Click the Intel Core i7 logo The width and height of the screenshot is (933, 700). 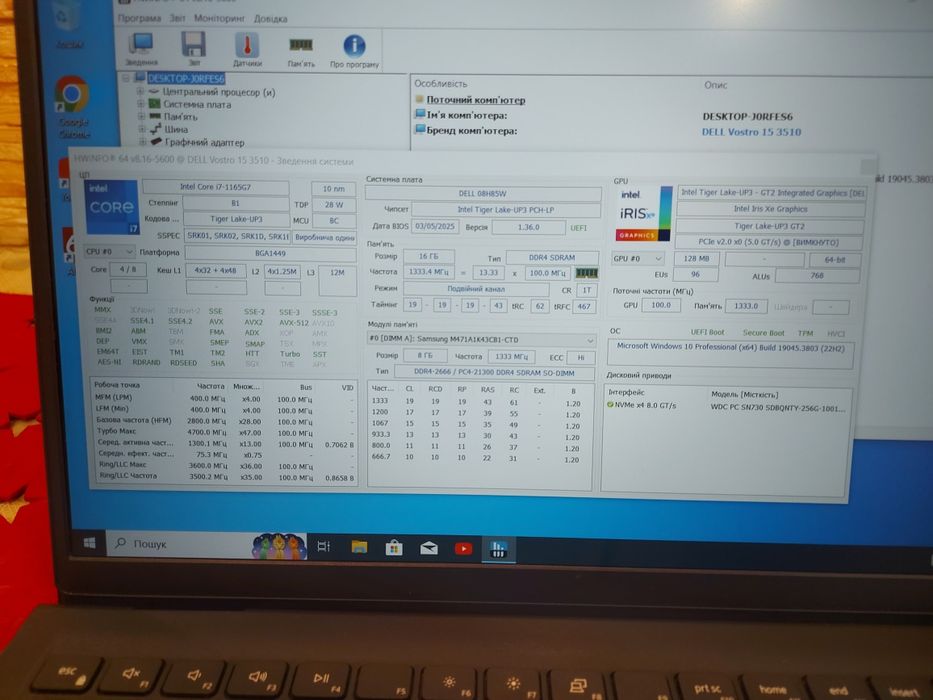click(112, 207)
